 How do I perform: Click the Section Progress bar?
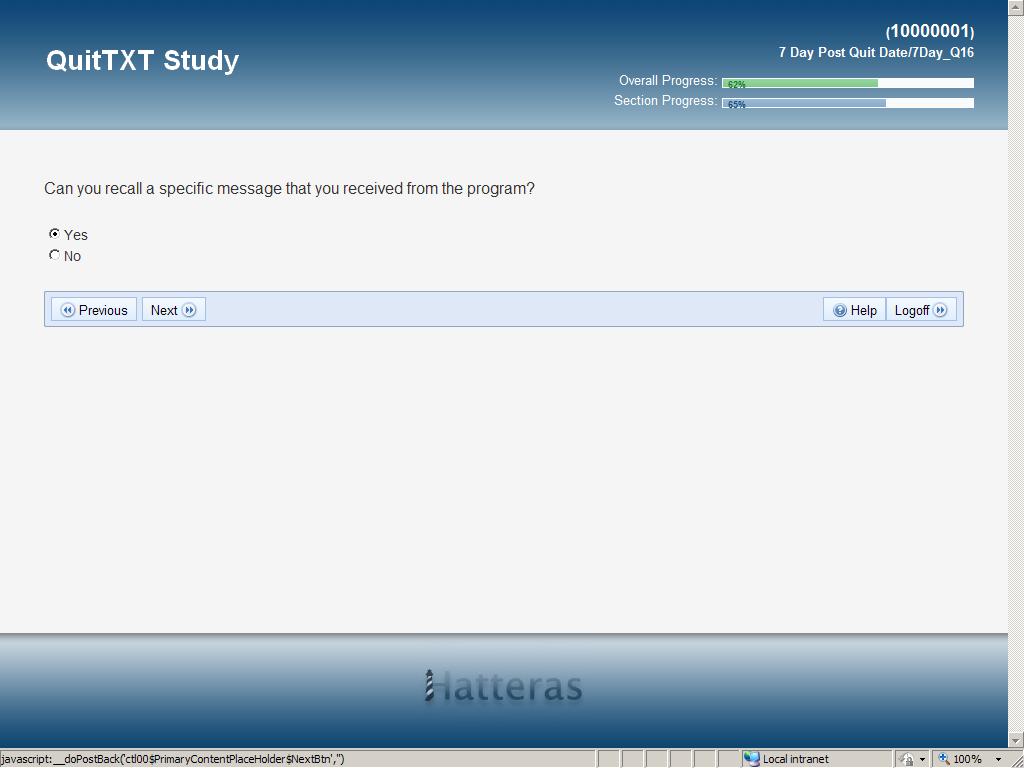click(848, 103)
